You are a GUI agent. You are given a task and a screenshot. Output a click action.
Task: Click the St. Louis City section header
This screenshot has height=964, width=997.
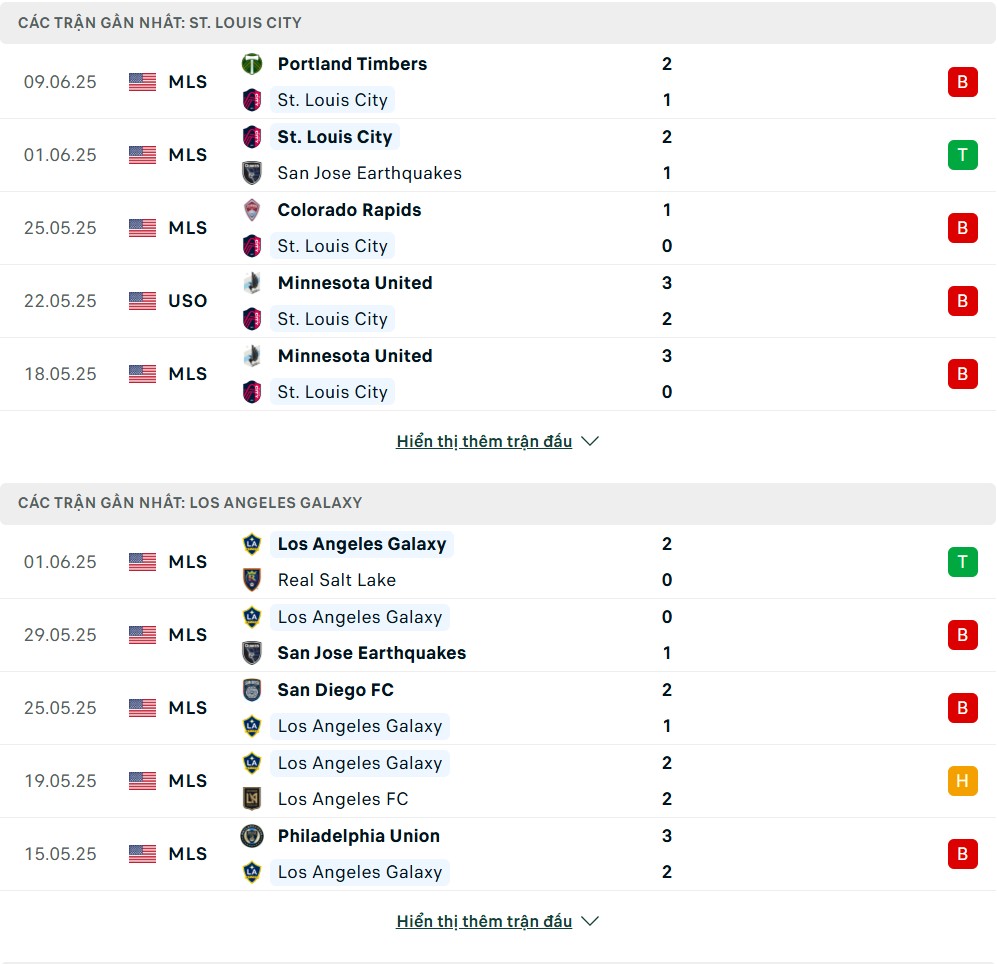click(498, 23)
